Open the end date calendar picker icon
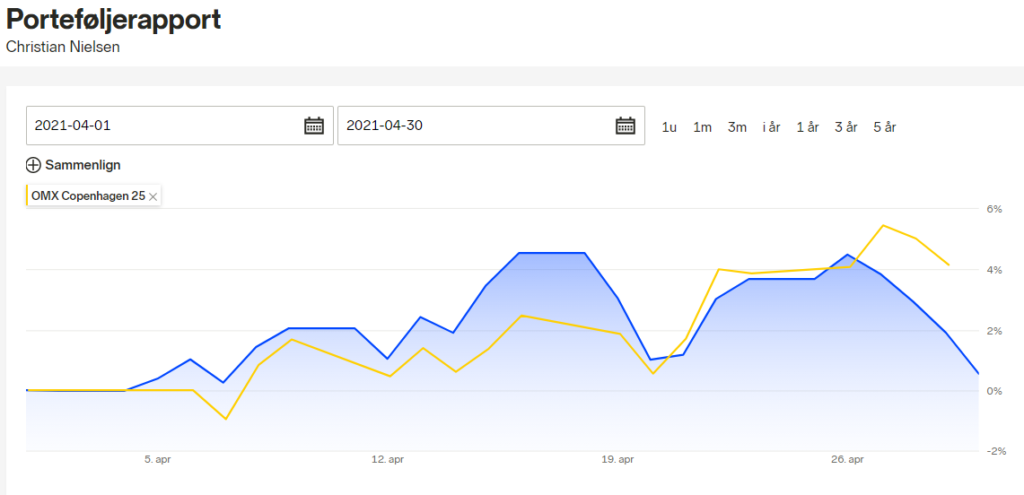Image resolution: width=1024 pixels, height=495 pixels. pyautogui.click(x=626, y=125)
